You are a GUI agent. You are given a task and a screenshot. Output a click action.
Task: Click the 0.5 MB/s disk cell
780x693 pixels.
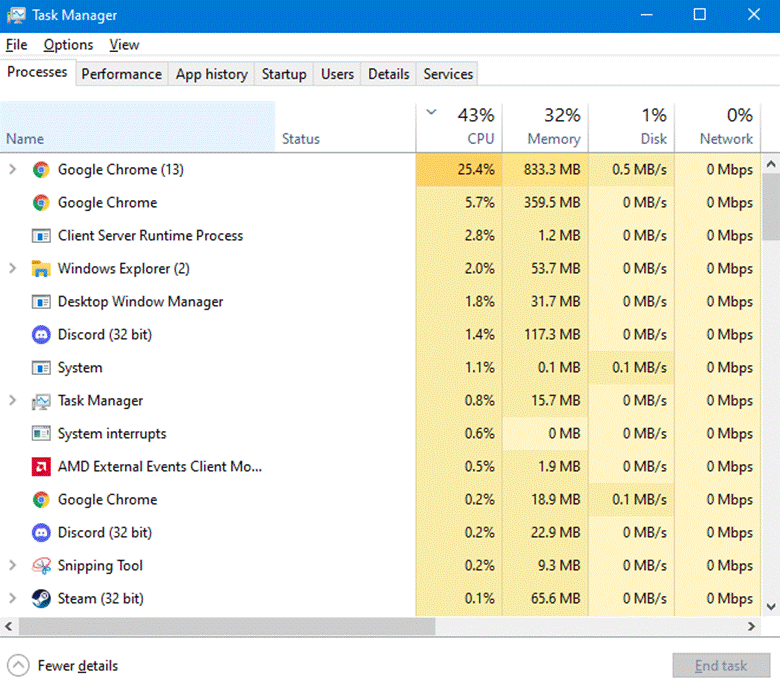click(631, 170)
